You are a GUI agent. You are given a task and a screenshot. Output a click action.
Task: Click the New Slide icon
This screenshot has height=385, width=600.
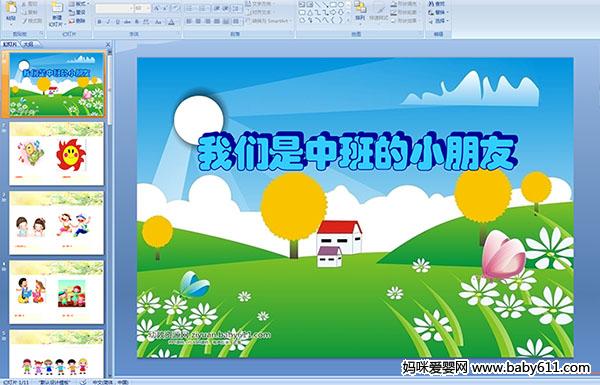click(57, 13)
